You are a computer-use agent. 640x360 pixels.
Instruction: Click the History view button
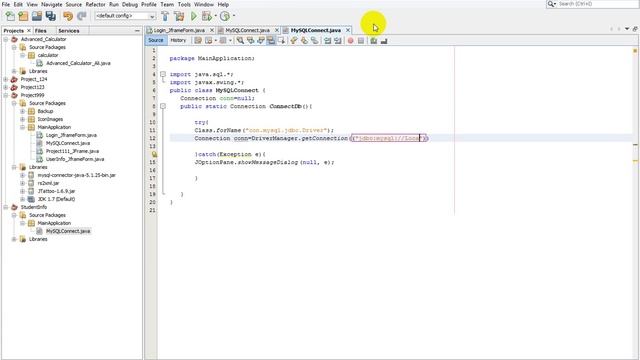click(x=178, y=40)
